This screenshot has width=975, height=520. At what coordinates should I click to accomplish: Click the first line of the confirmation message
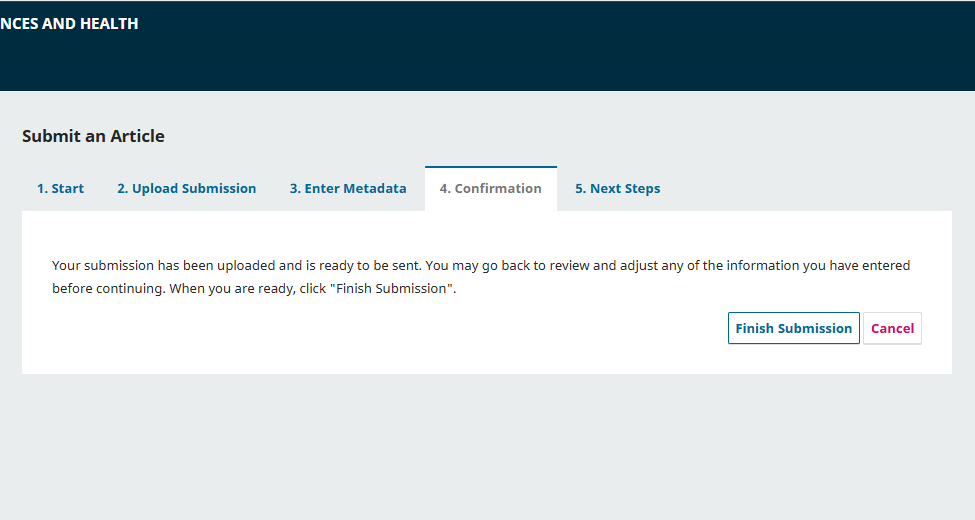coord(480,266)
